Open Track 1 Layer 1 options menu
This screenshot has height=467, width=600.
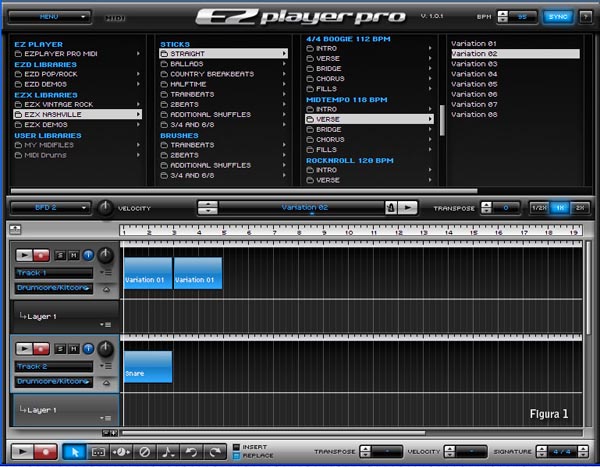point(106,325)
